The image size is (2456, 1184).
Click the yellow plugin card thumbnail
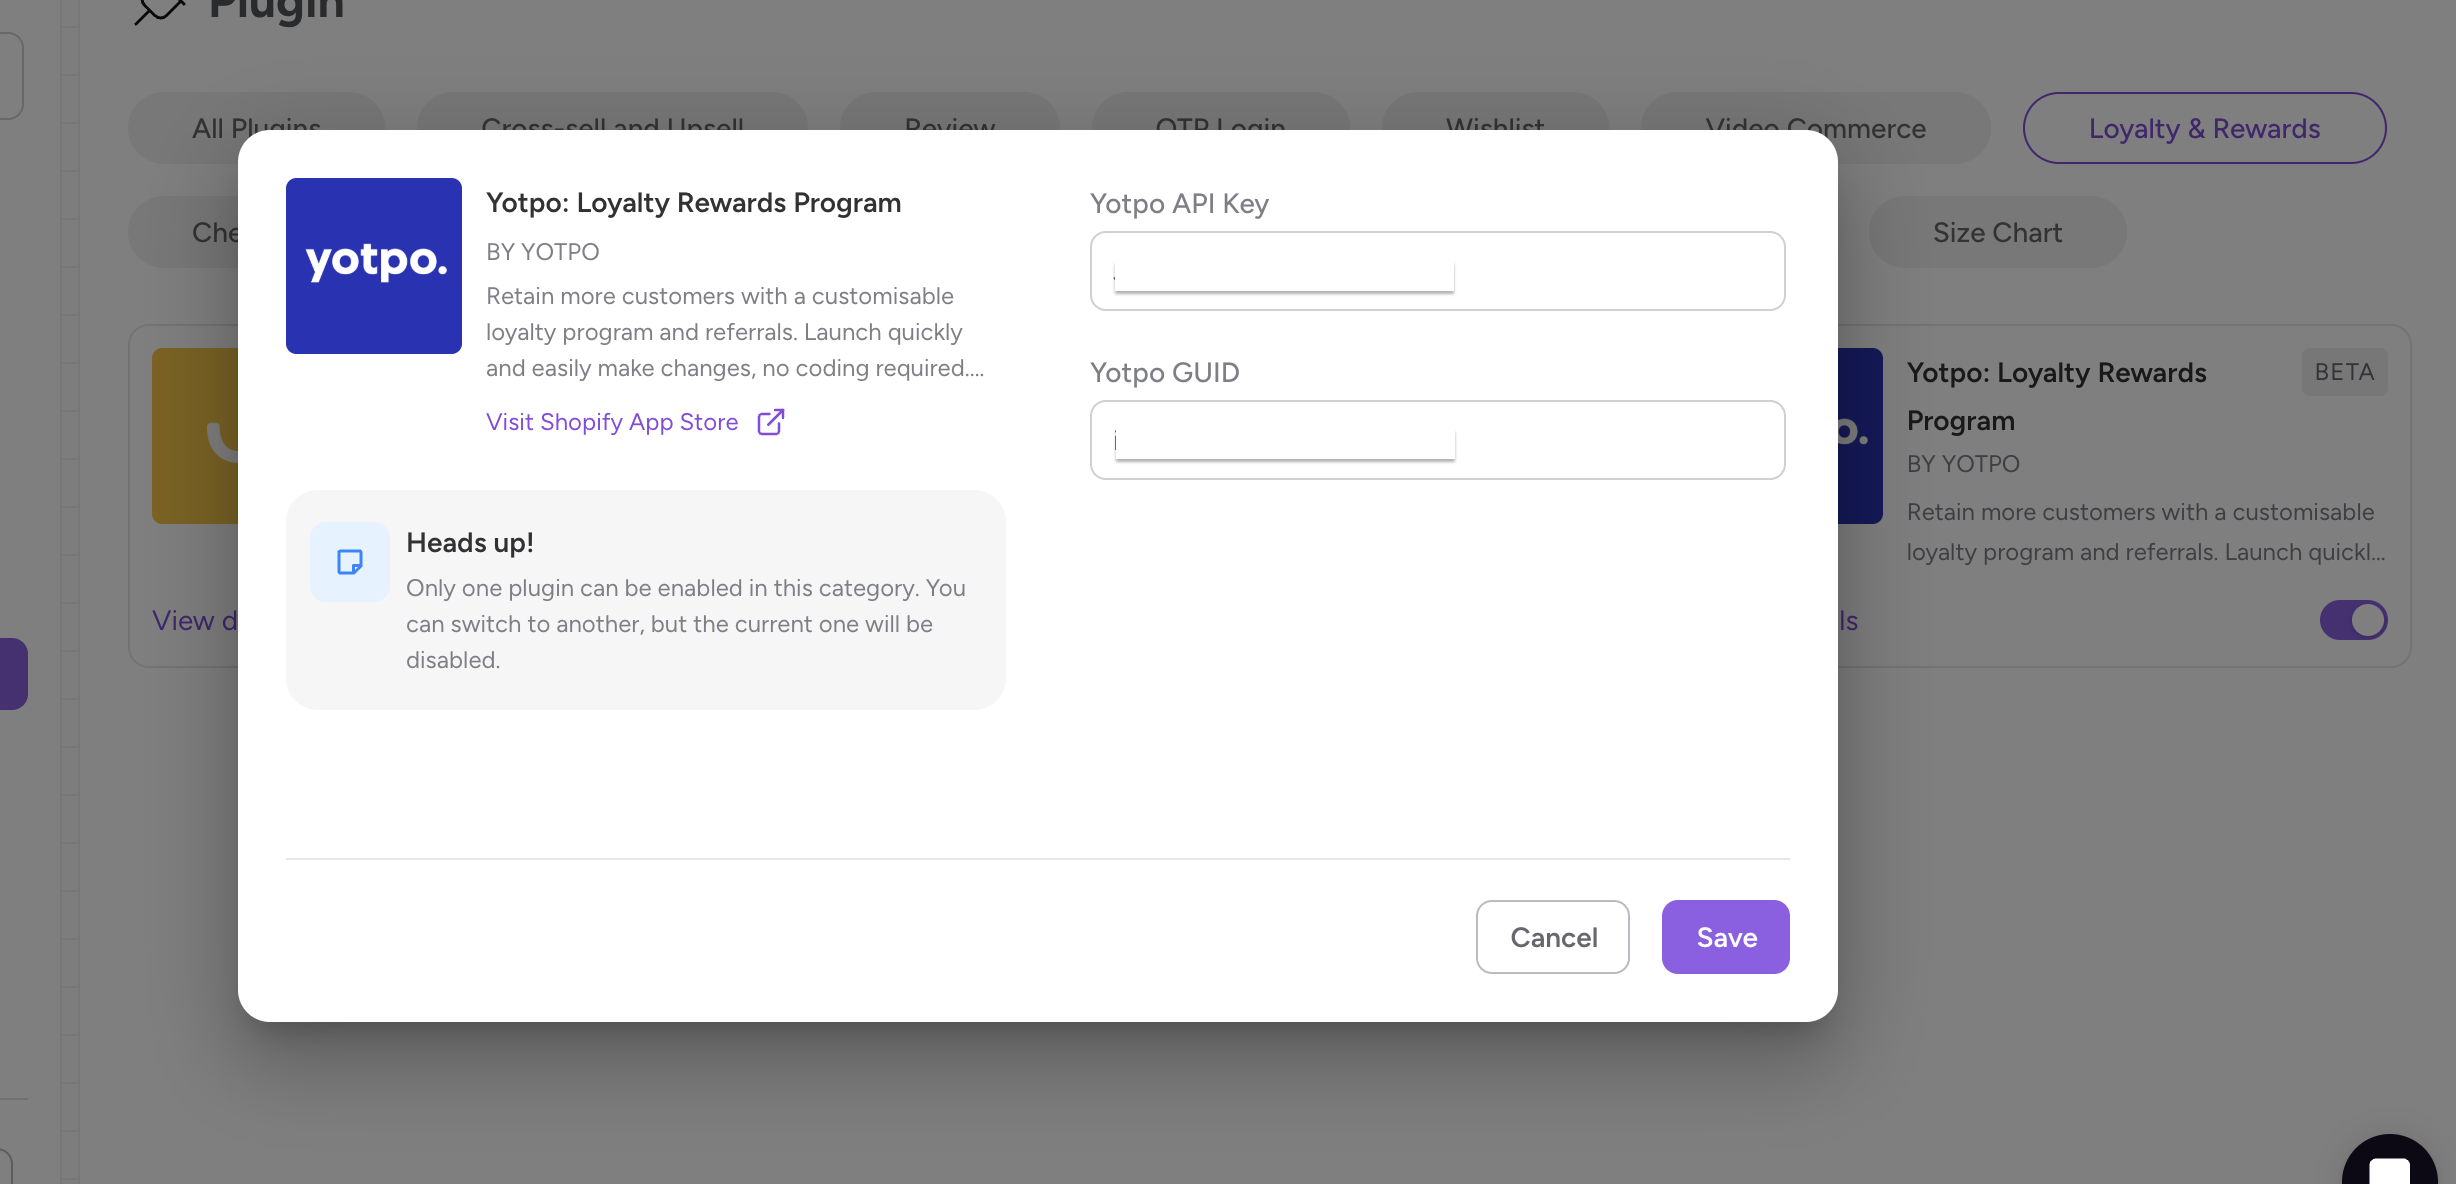tap(196, 436)
